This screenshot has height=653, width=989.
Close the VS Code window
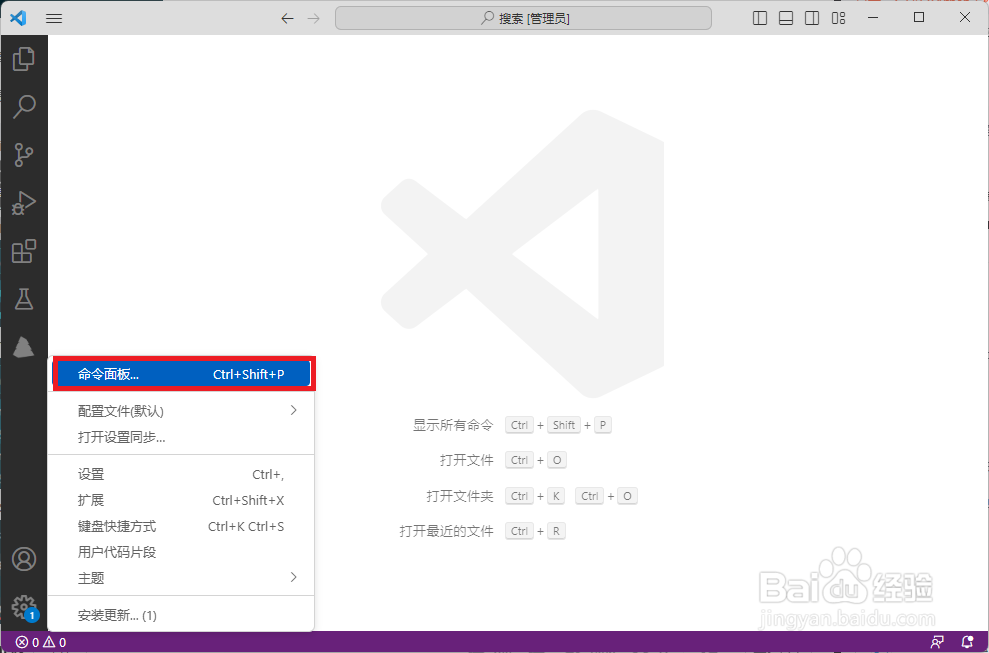(x=965, y=18)
